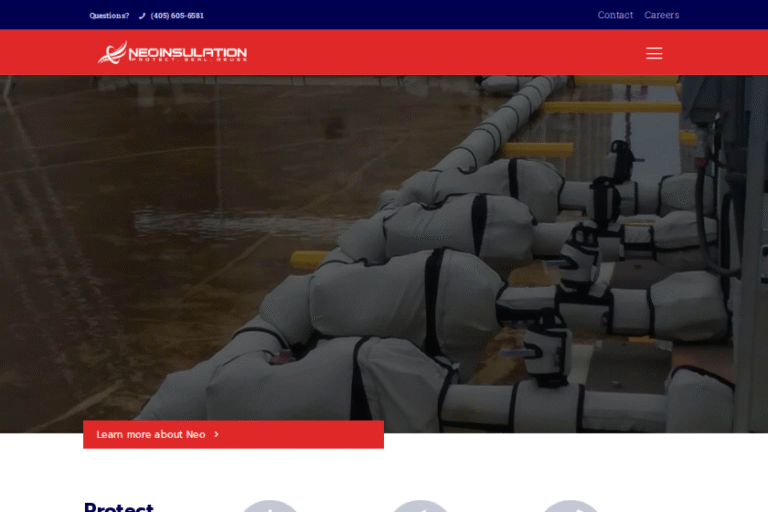Click empty area of navy top bar
Image resolution: width=768 pixels, height=512 pixels.
pos(400,15)
